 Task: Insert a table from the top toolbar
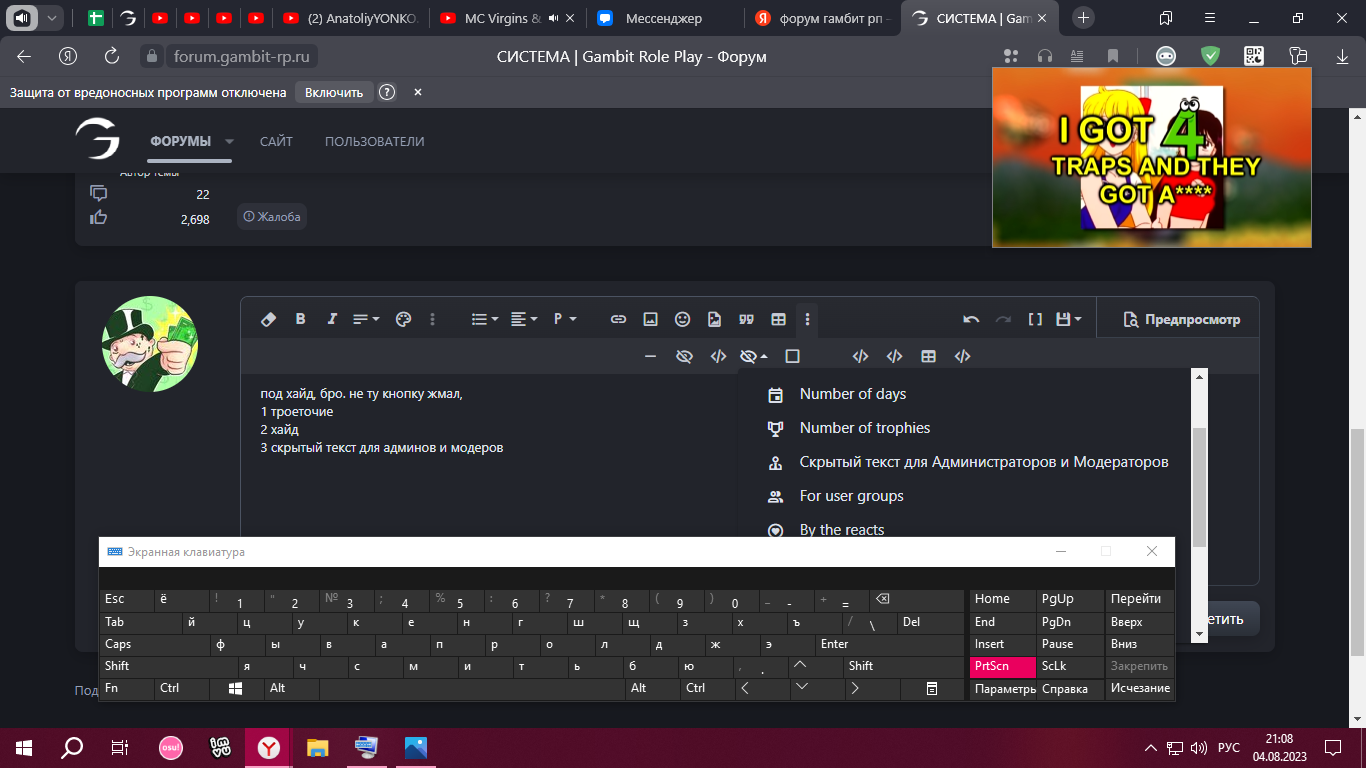[x=778, y=319]
